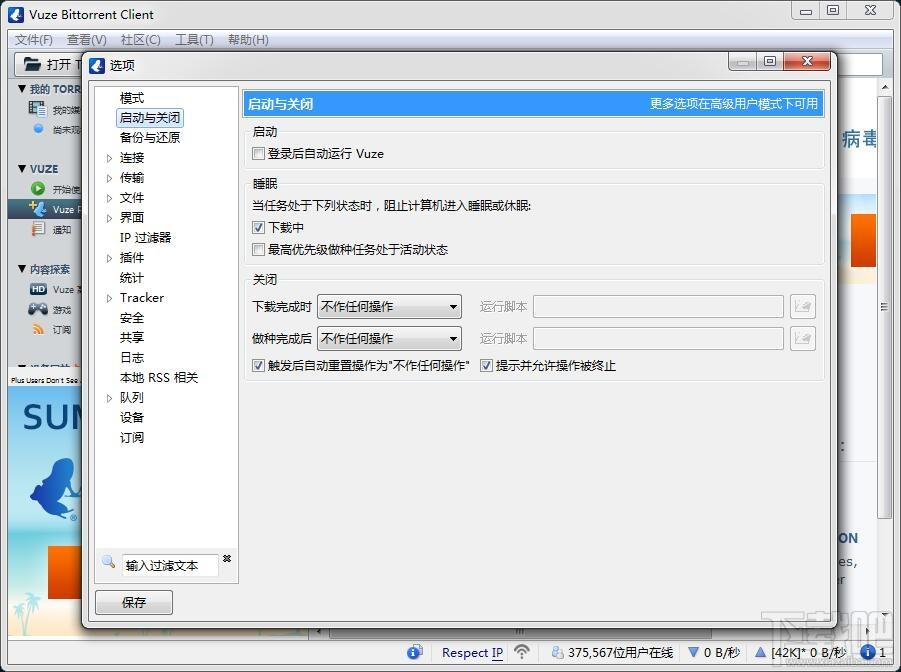Screen dimensions: 901x672
Task: Open the 工具(T) menu
Action: [194, 40]
